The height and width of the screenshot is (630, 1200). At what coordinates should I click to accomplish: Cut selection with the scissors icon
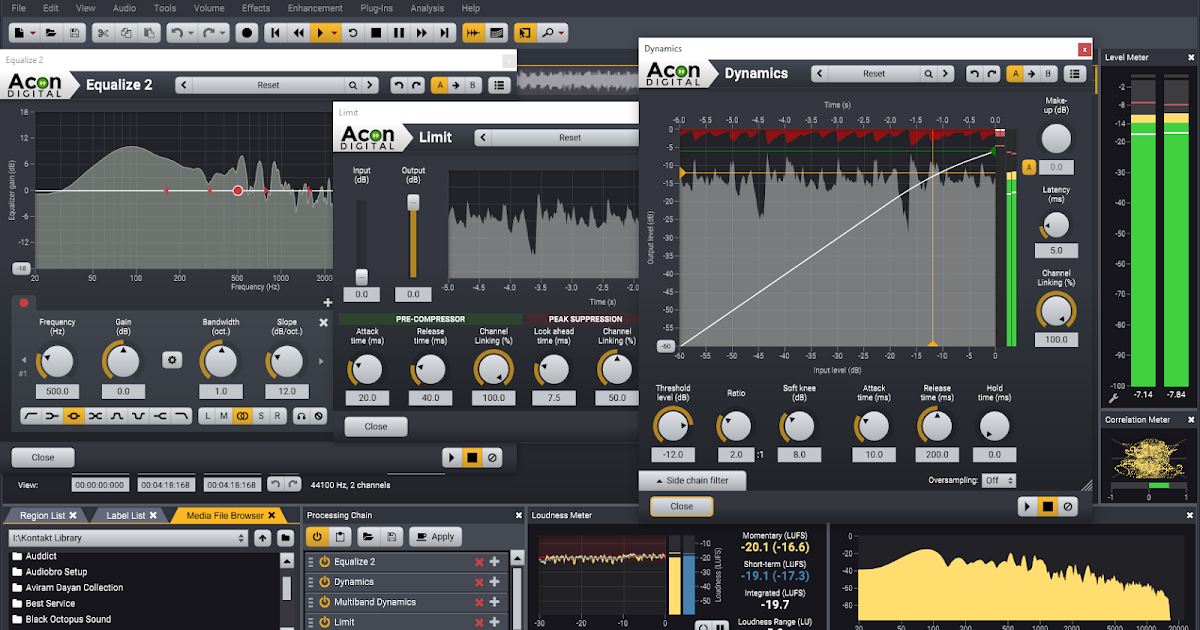coord(102,33)
